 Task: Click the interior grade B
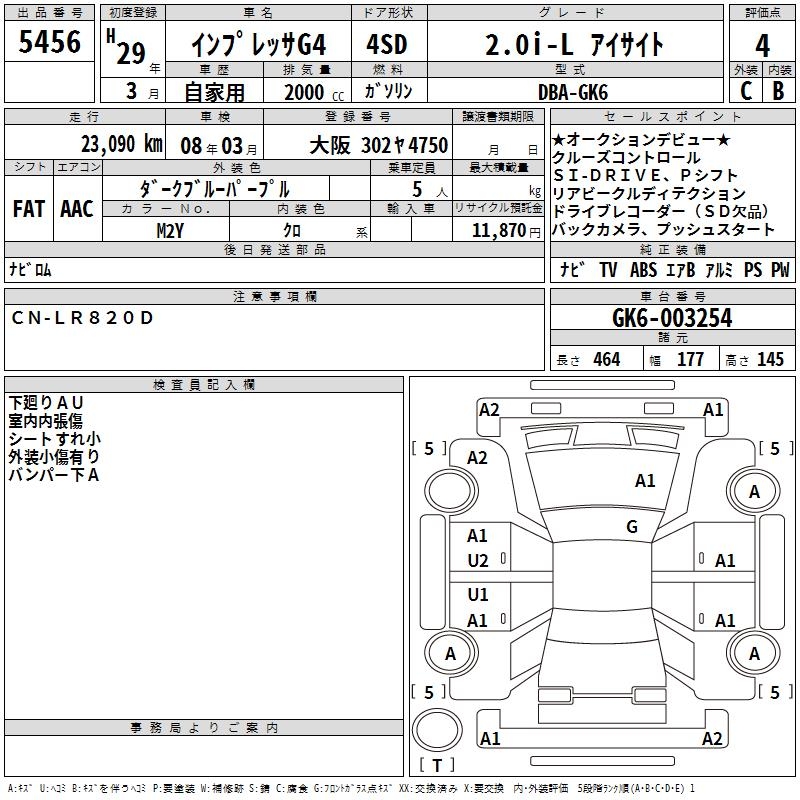[778, 91]
